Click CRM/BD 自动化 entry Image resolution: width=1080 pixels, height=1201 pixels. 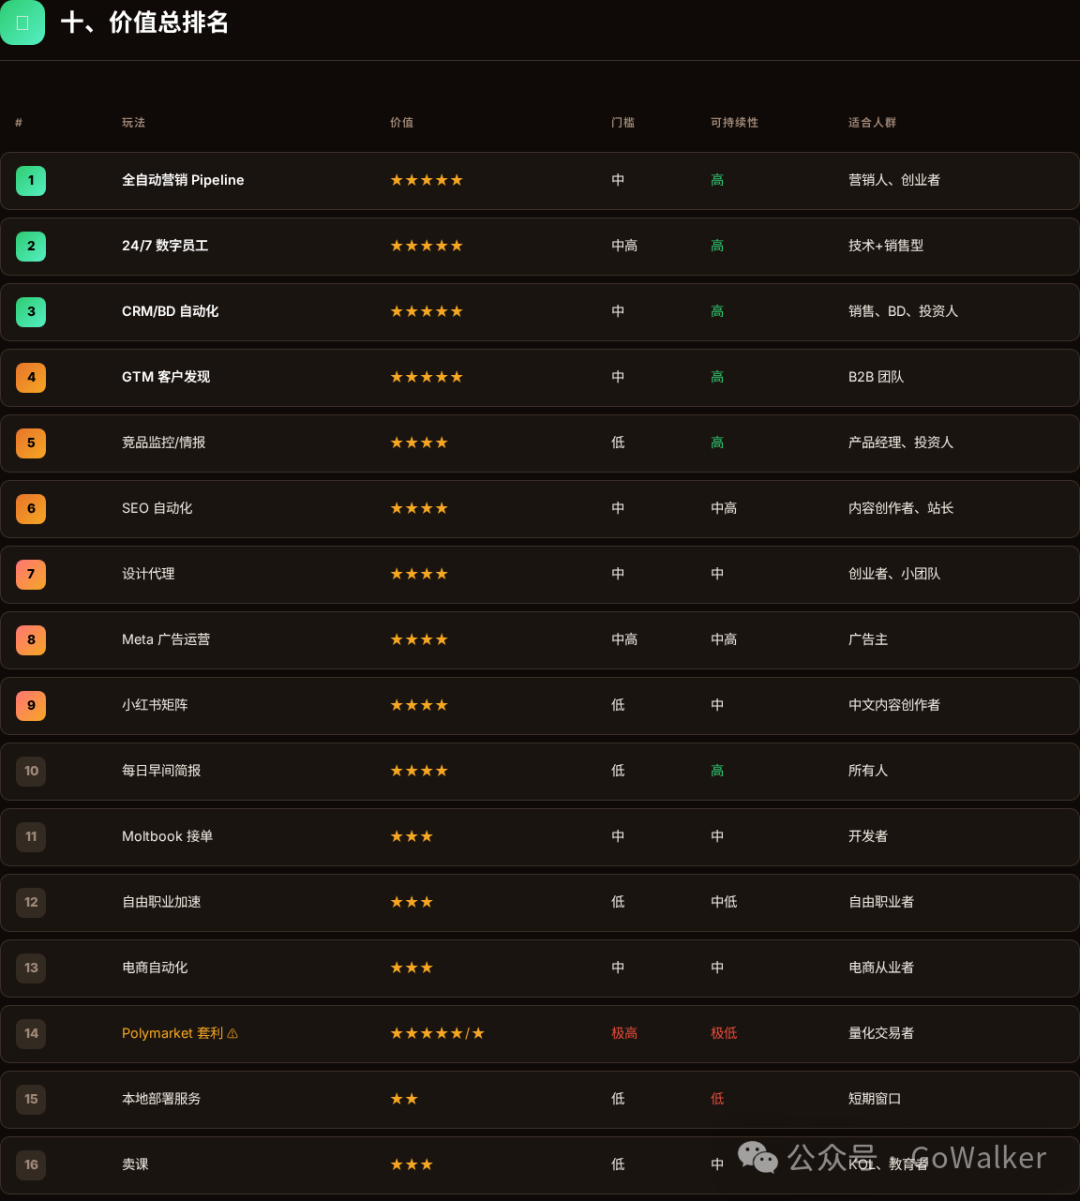pyautogui.click(x=170, y=311)
